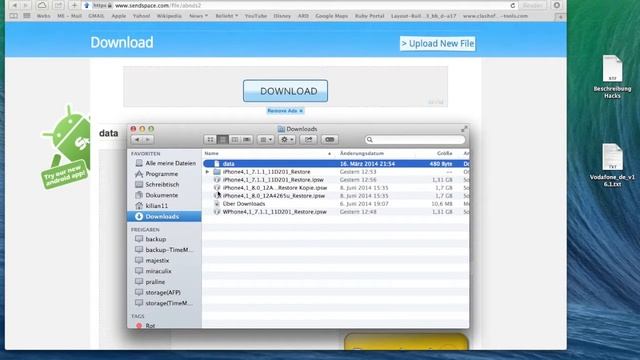Open the Ruby Portal bookmark
This screenshot has height=360, width=640.
click(369, 16)
